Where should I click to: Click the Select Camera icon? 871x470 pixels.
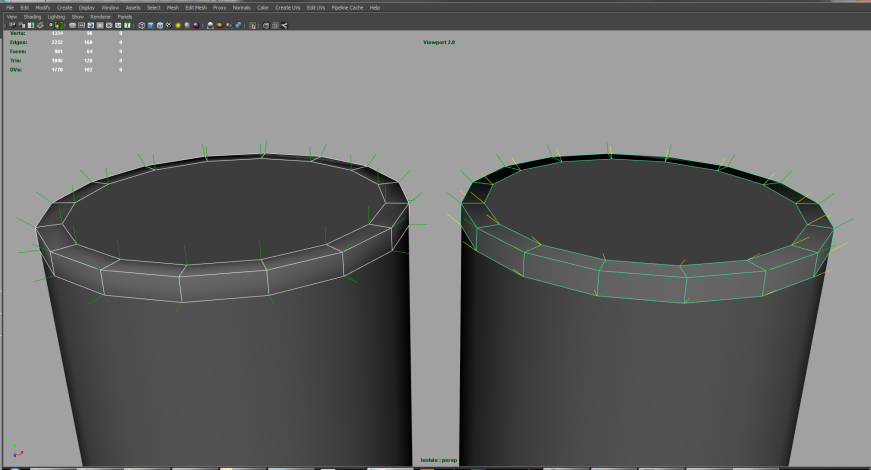(x=13, y=24)
